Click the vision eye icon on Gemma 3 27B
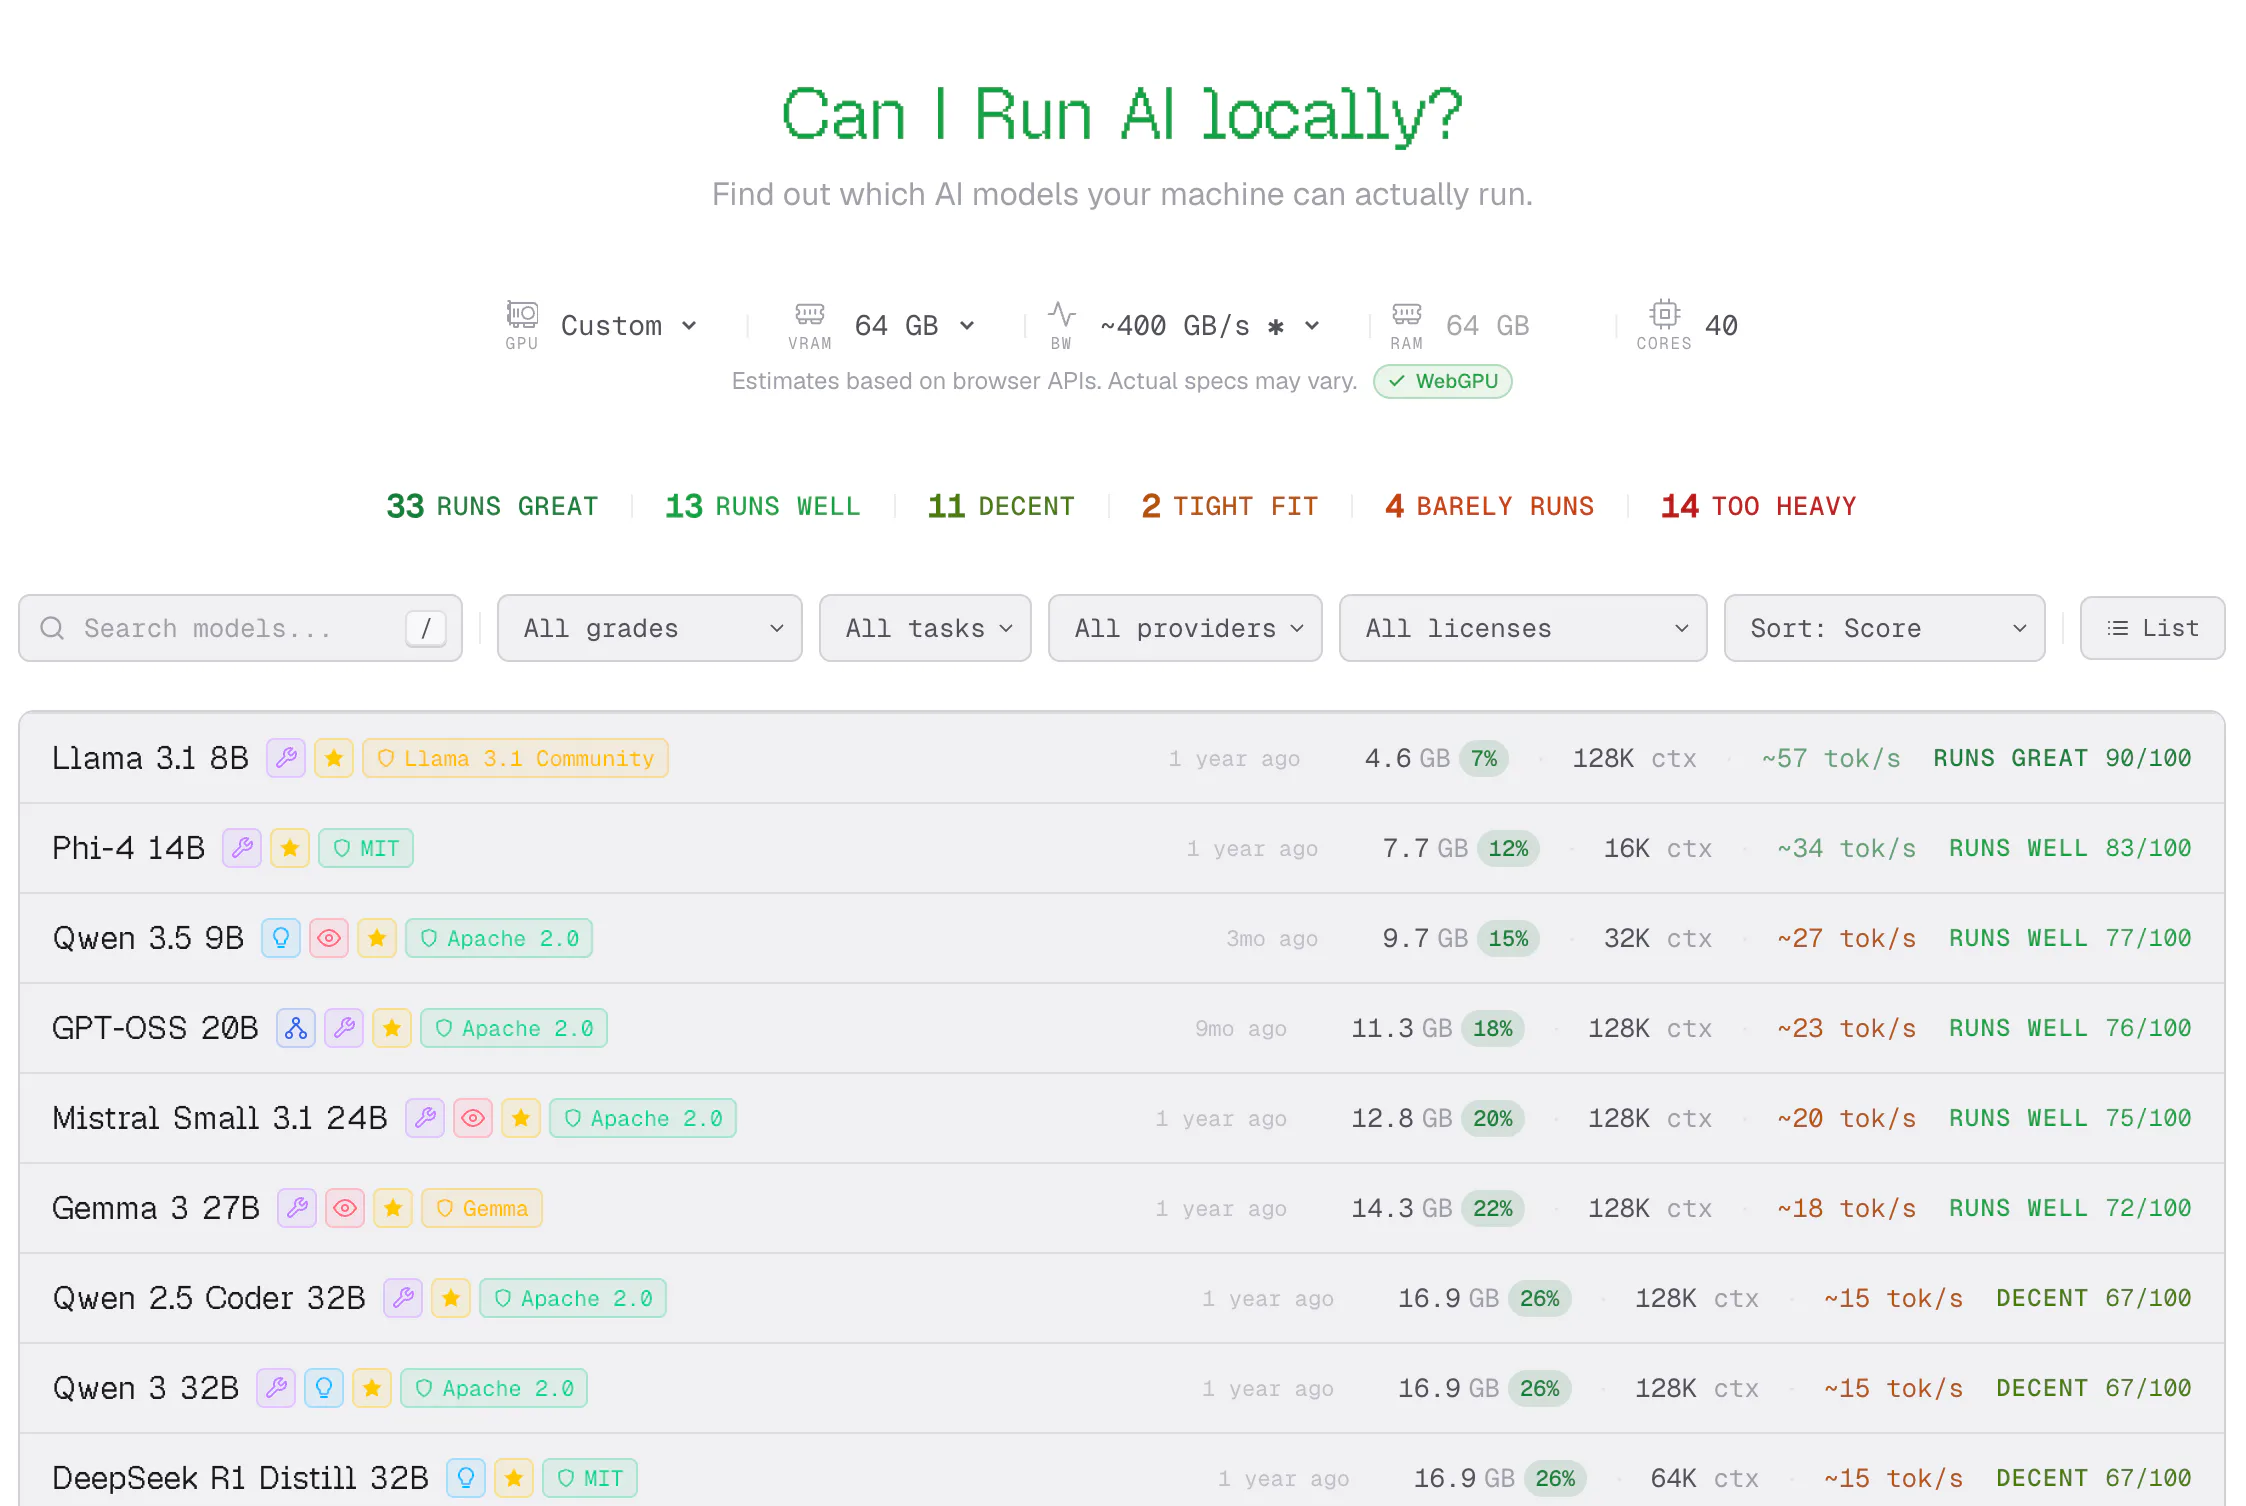 (x=345, y=1208)
